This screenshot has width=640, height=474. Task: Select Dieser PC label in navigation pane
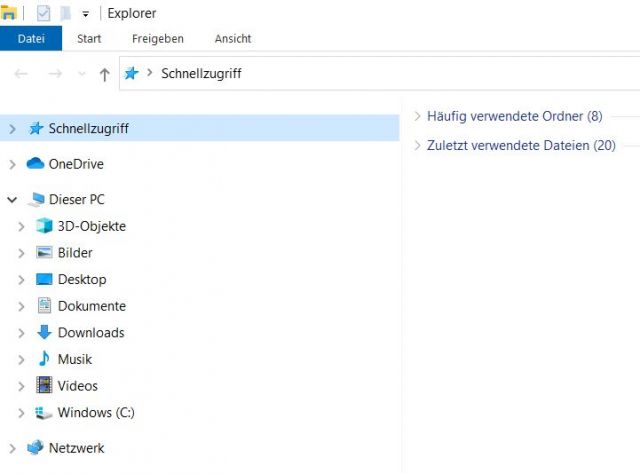click(x=77, y=199)
